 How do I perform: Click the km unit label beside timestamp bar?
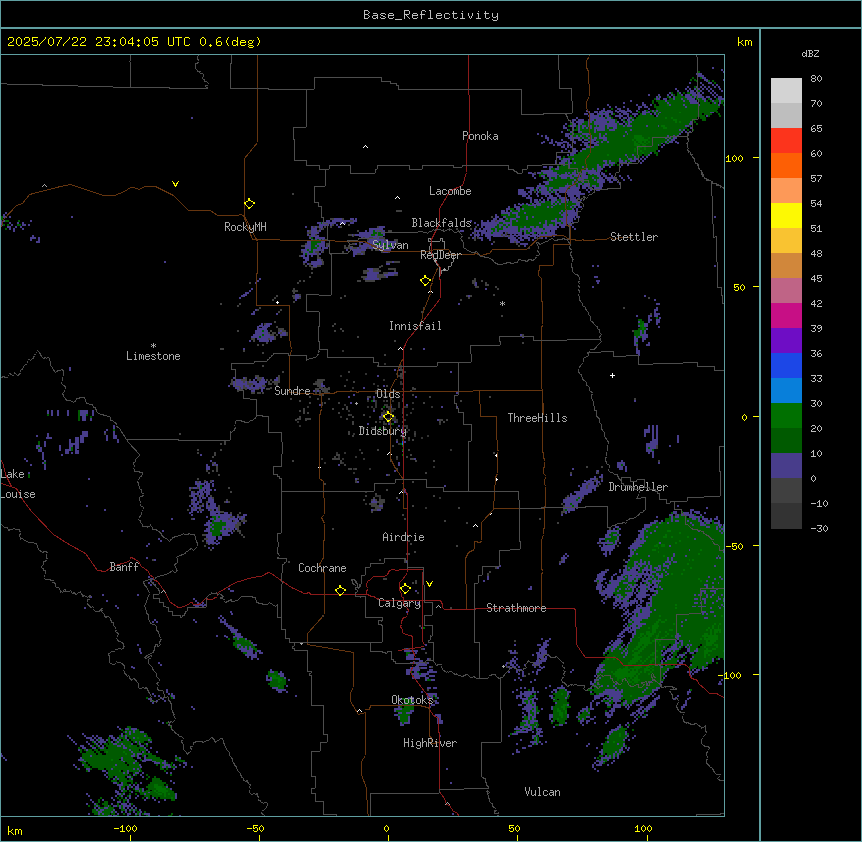point(744,42)
